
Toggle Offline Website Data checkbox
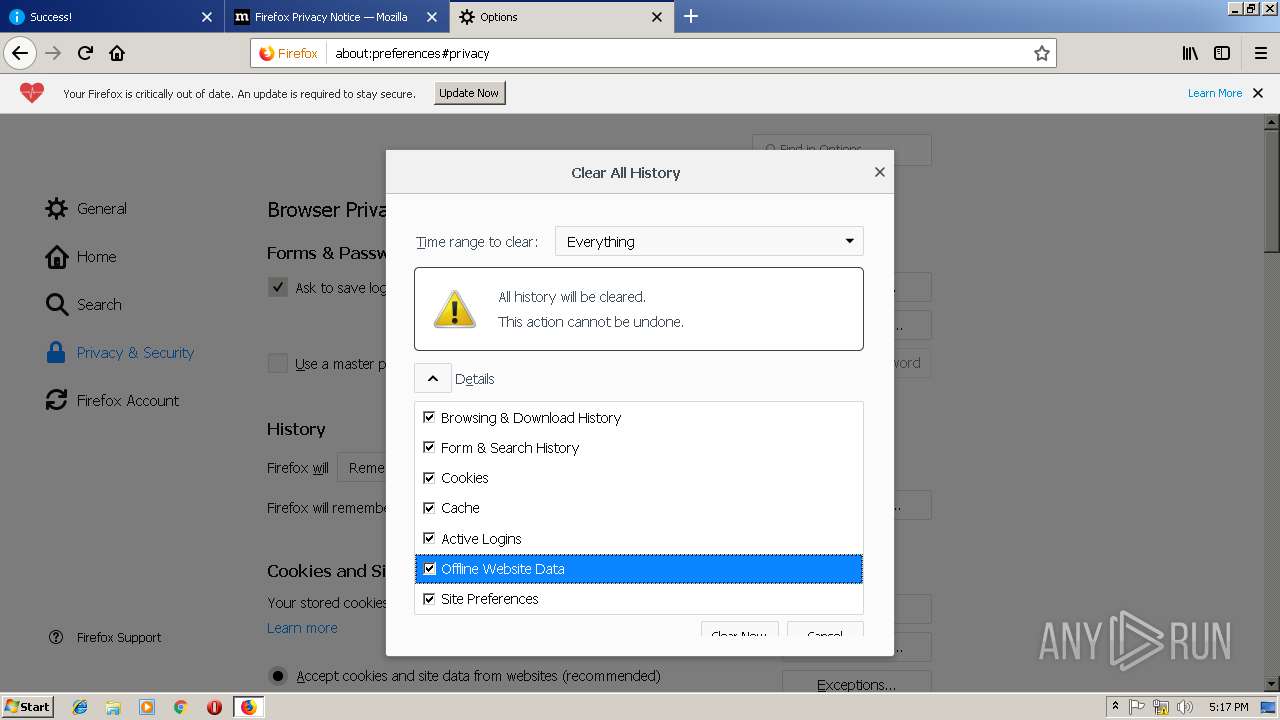click(429, 568)
